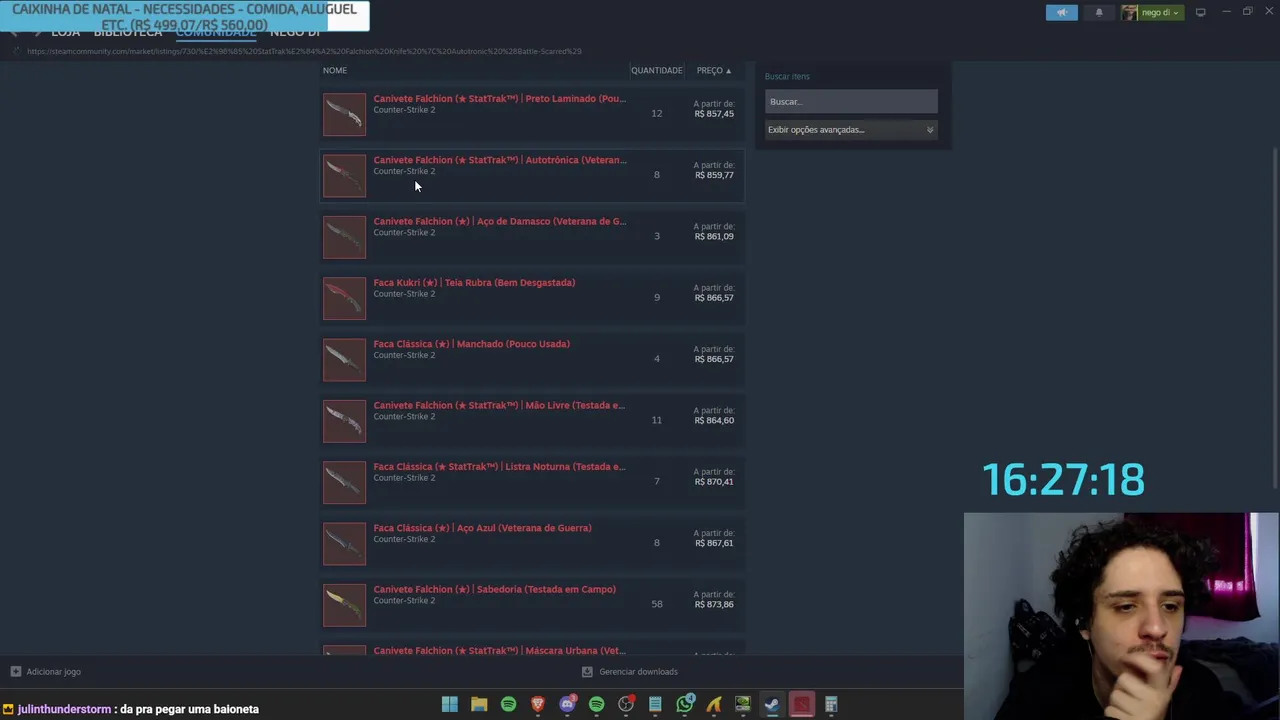
Task: Click the Steam market URL bar
Action: tap(304, 51)
